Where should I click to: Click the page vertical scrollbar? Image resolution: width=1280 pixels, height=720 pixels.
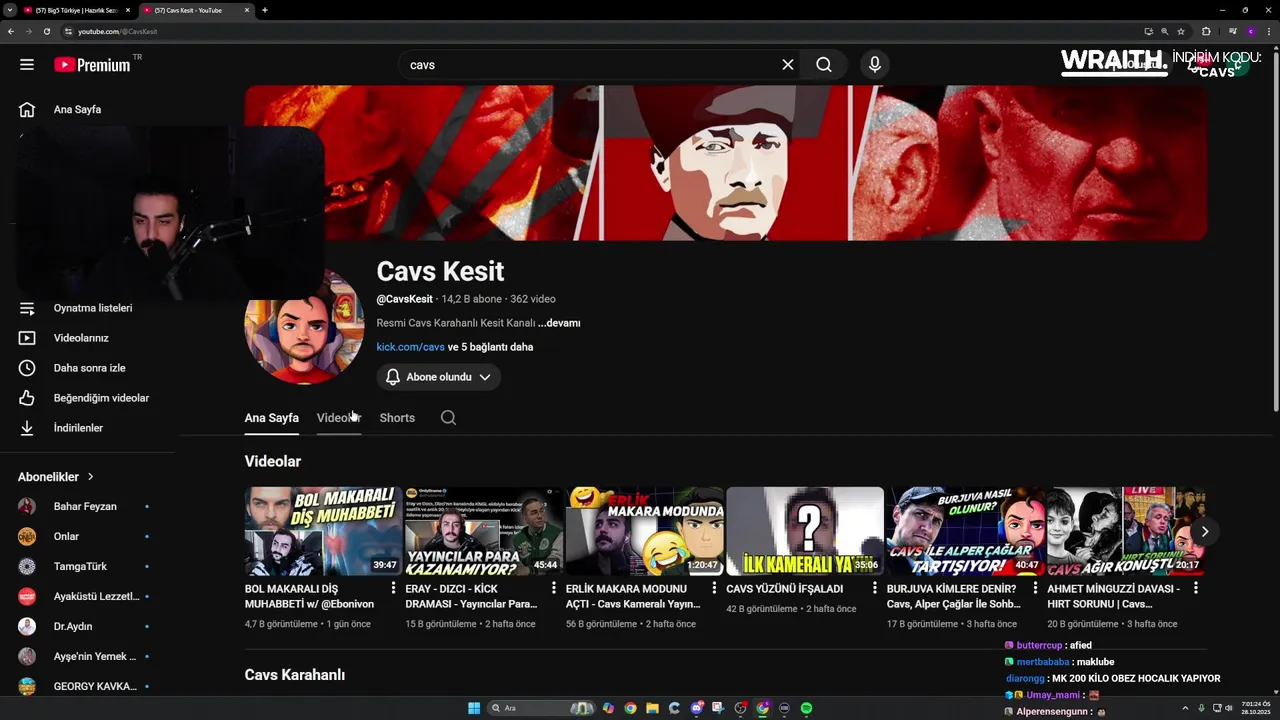pos(1275,230)
